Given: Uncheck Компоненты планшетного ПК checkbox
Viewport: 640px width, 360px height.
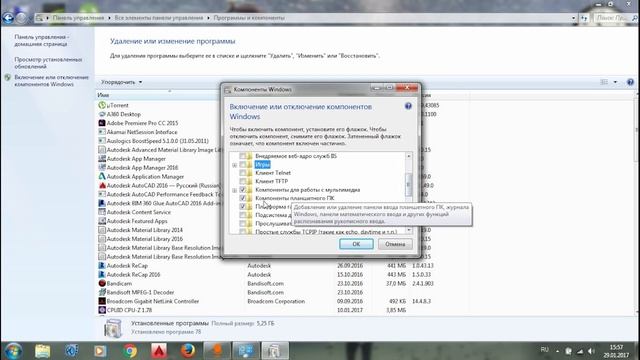Looking at the screenshot, I should click(x=242, y=198).
